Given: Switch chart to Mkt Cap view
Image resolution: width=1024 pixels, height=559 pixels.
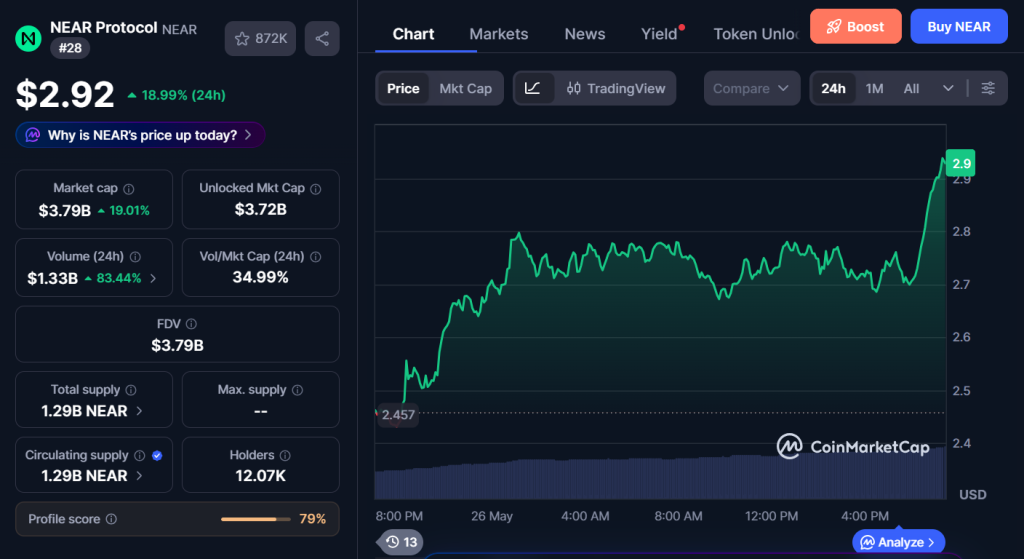Looking at the screenshot, I should [x=466, y=88].
